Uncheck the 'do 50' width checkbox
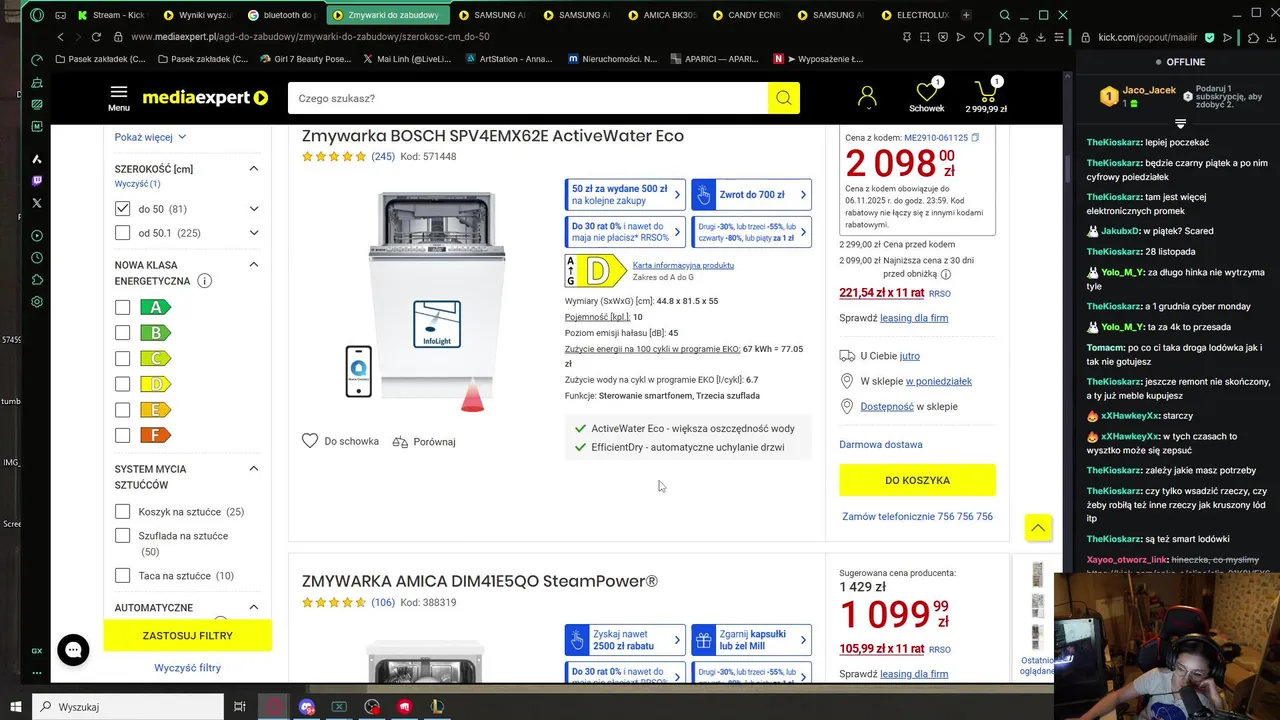This screenshot has width=1280, height=720. coord(122,208)
